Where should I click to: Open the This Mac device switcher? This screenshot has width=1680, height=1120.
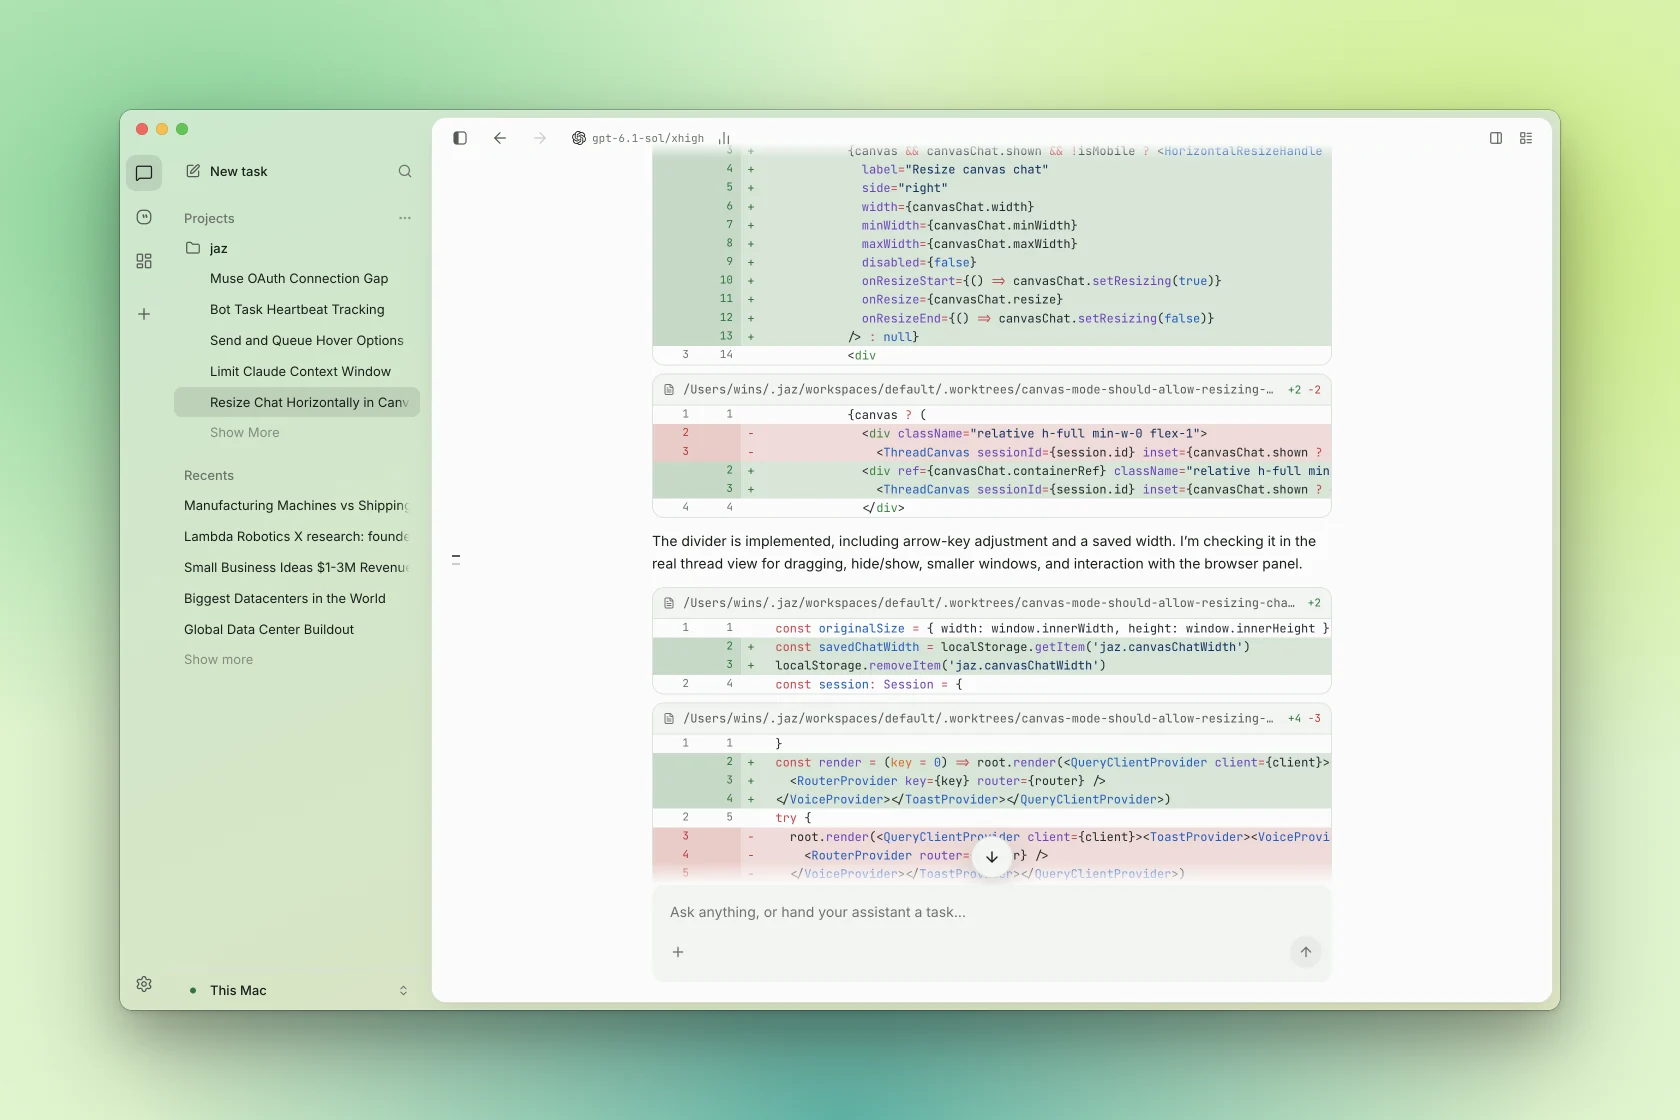coord(297,990)
